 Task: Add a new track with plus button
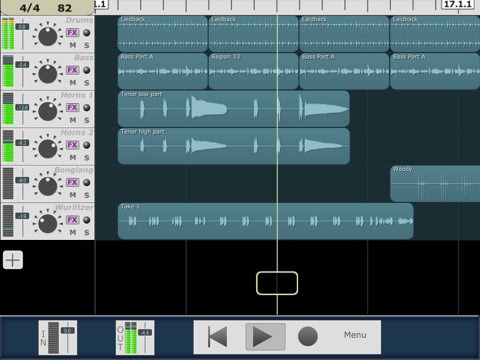pos(13,260)
